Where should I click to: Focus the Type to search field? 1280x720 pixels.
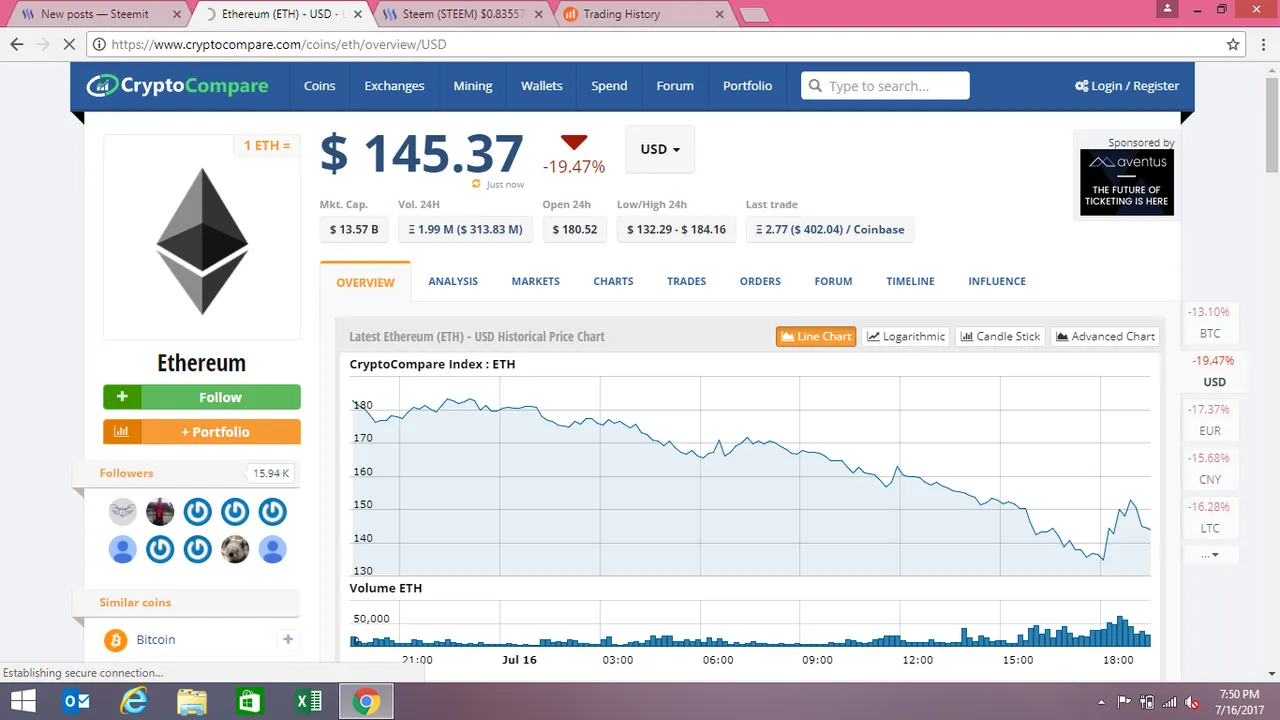[885, 86]
